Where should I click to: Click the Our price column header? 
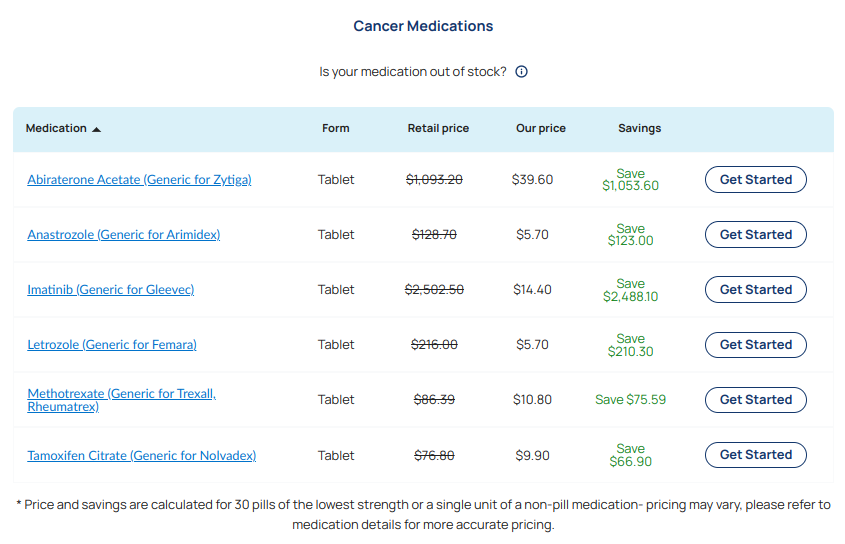541,128
